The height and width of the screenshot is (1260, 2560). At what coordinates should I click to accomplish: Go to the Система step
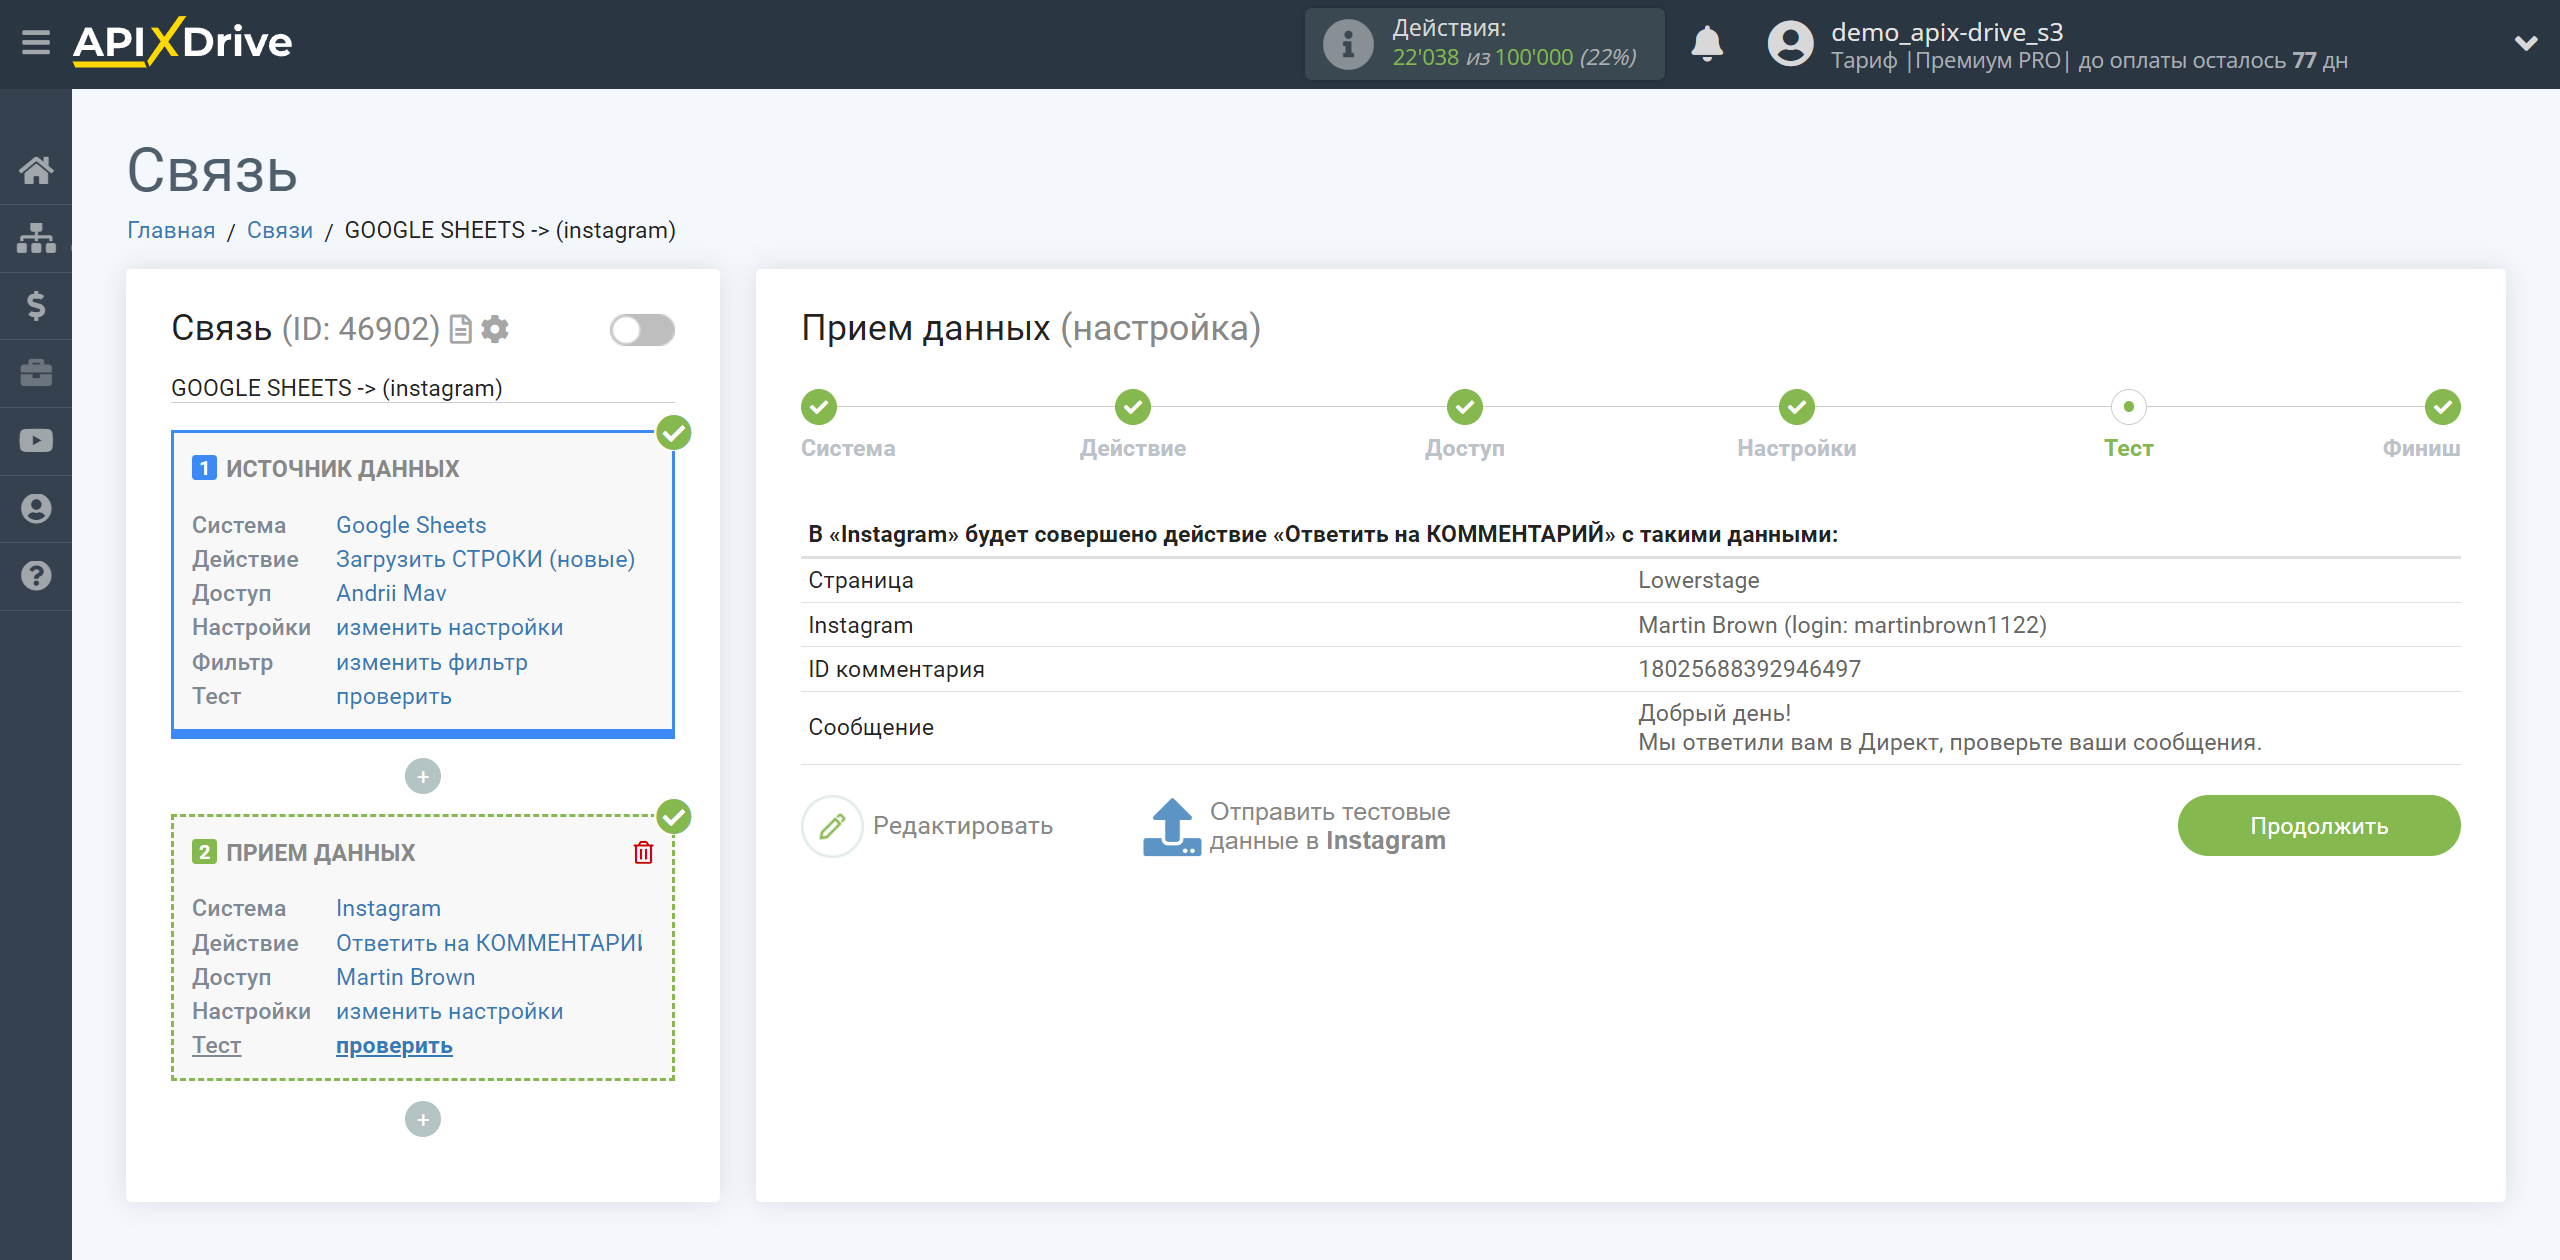coord(819,407)
